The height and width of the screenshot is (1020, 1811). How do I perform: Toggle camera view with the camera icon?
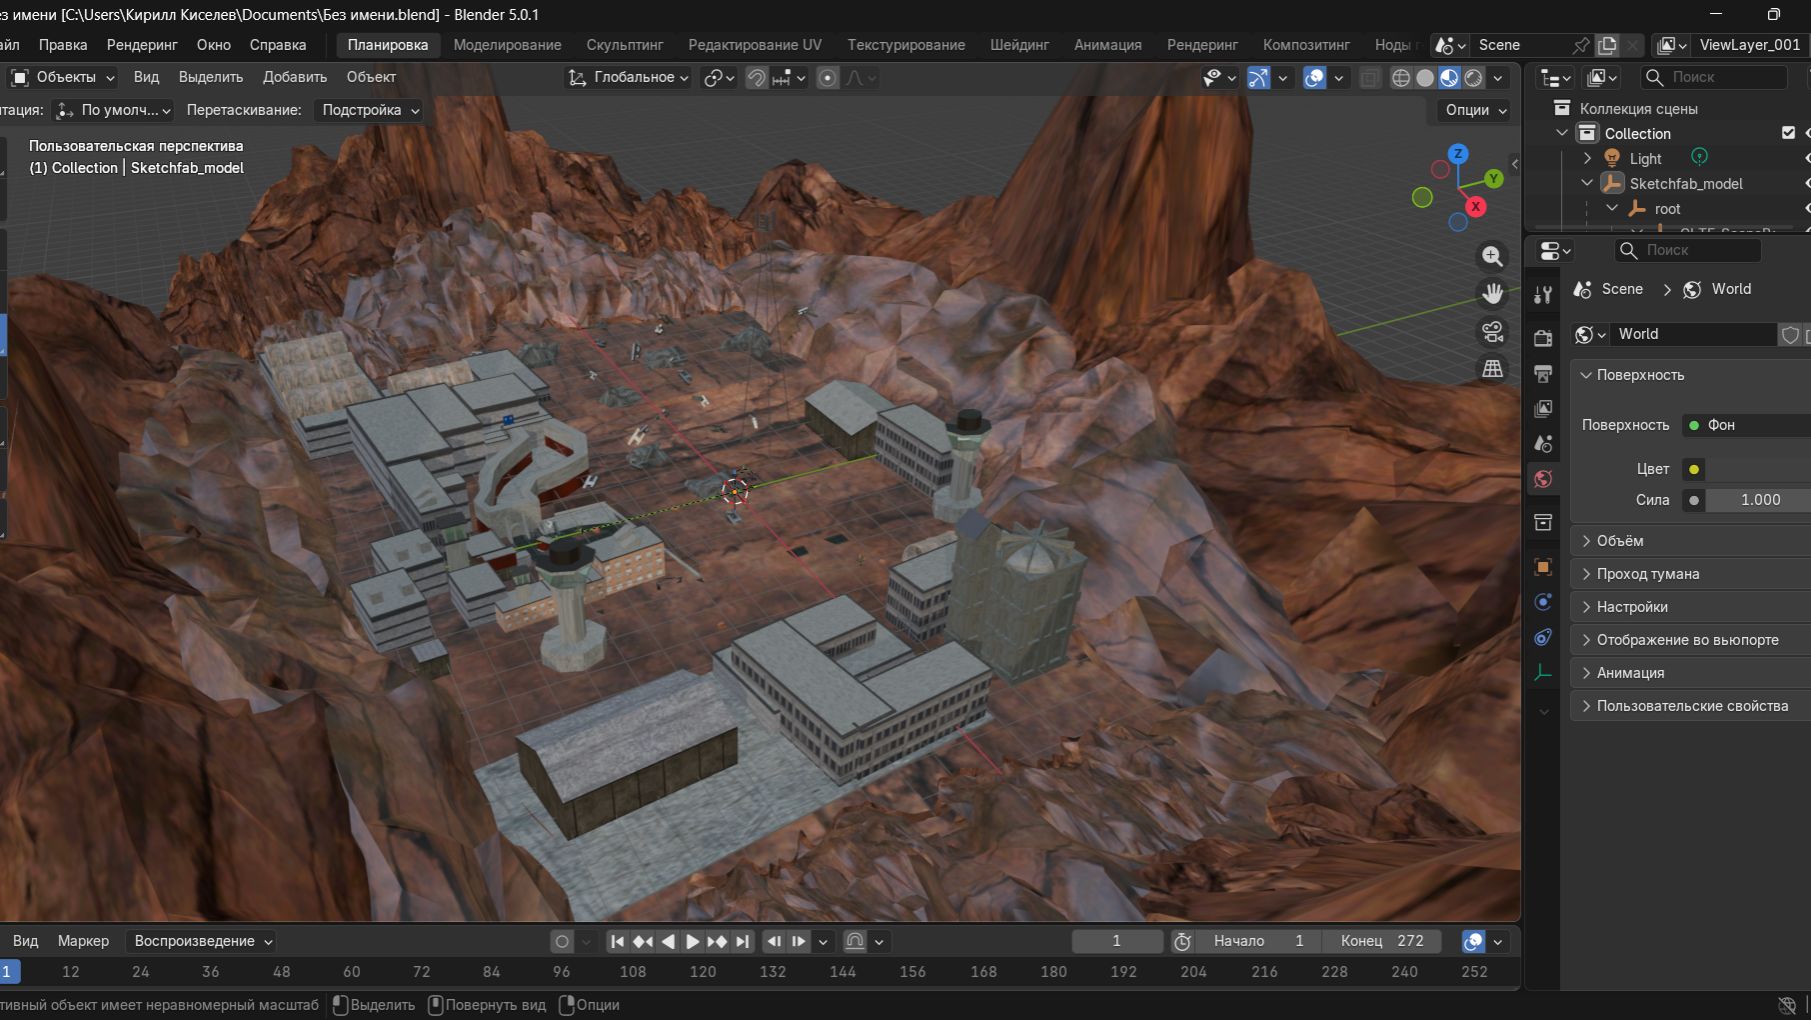(1492, 331)
